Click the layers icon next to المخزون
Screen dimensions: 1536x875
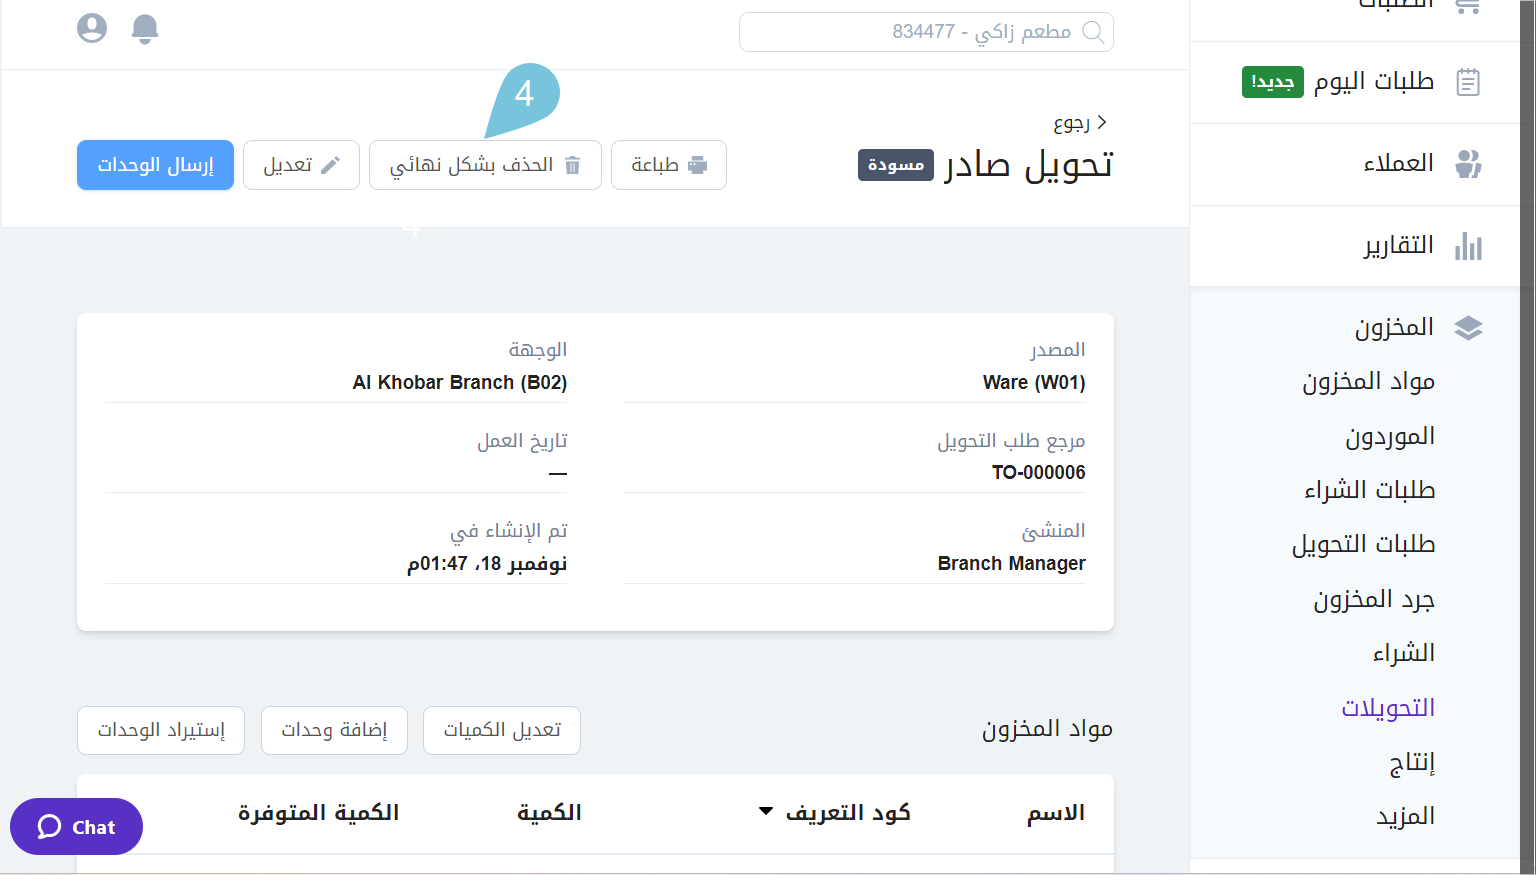[1469, 327]
